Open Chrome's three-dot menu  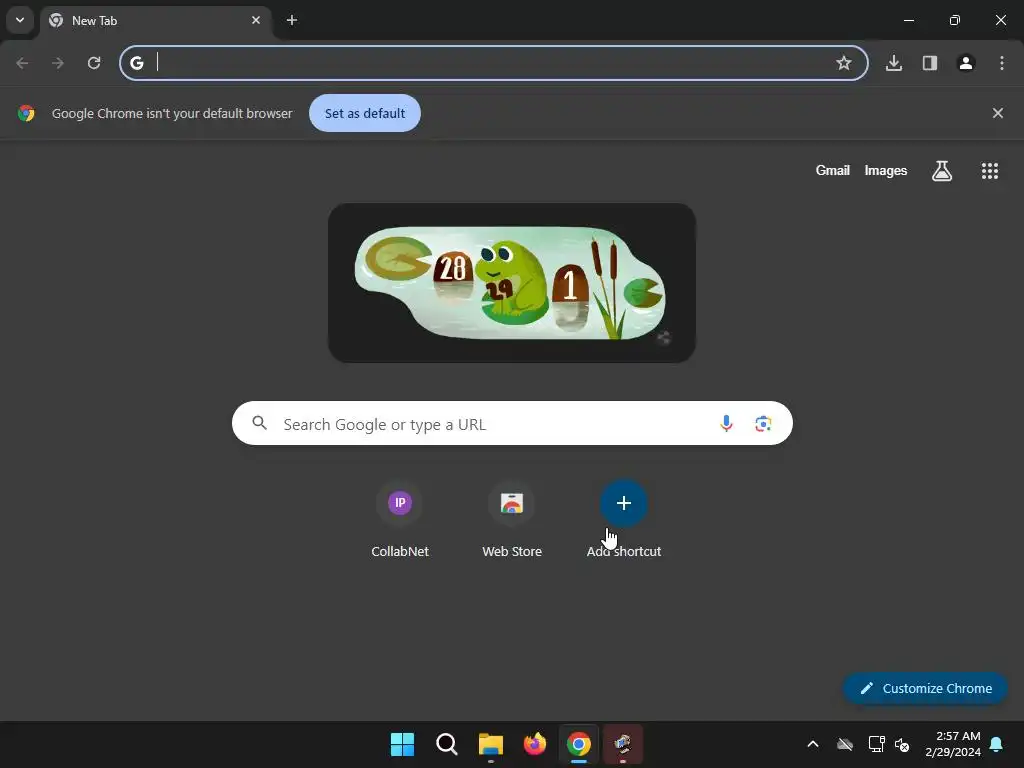(x=1002, y=63)
